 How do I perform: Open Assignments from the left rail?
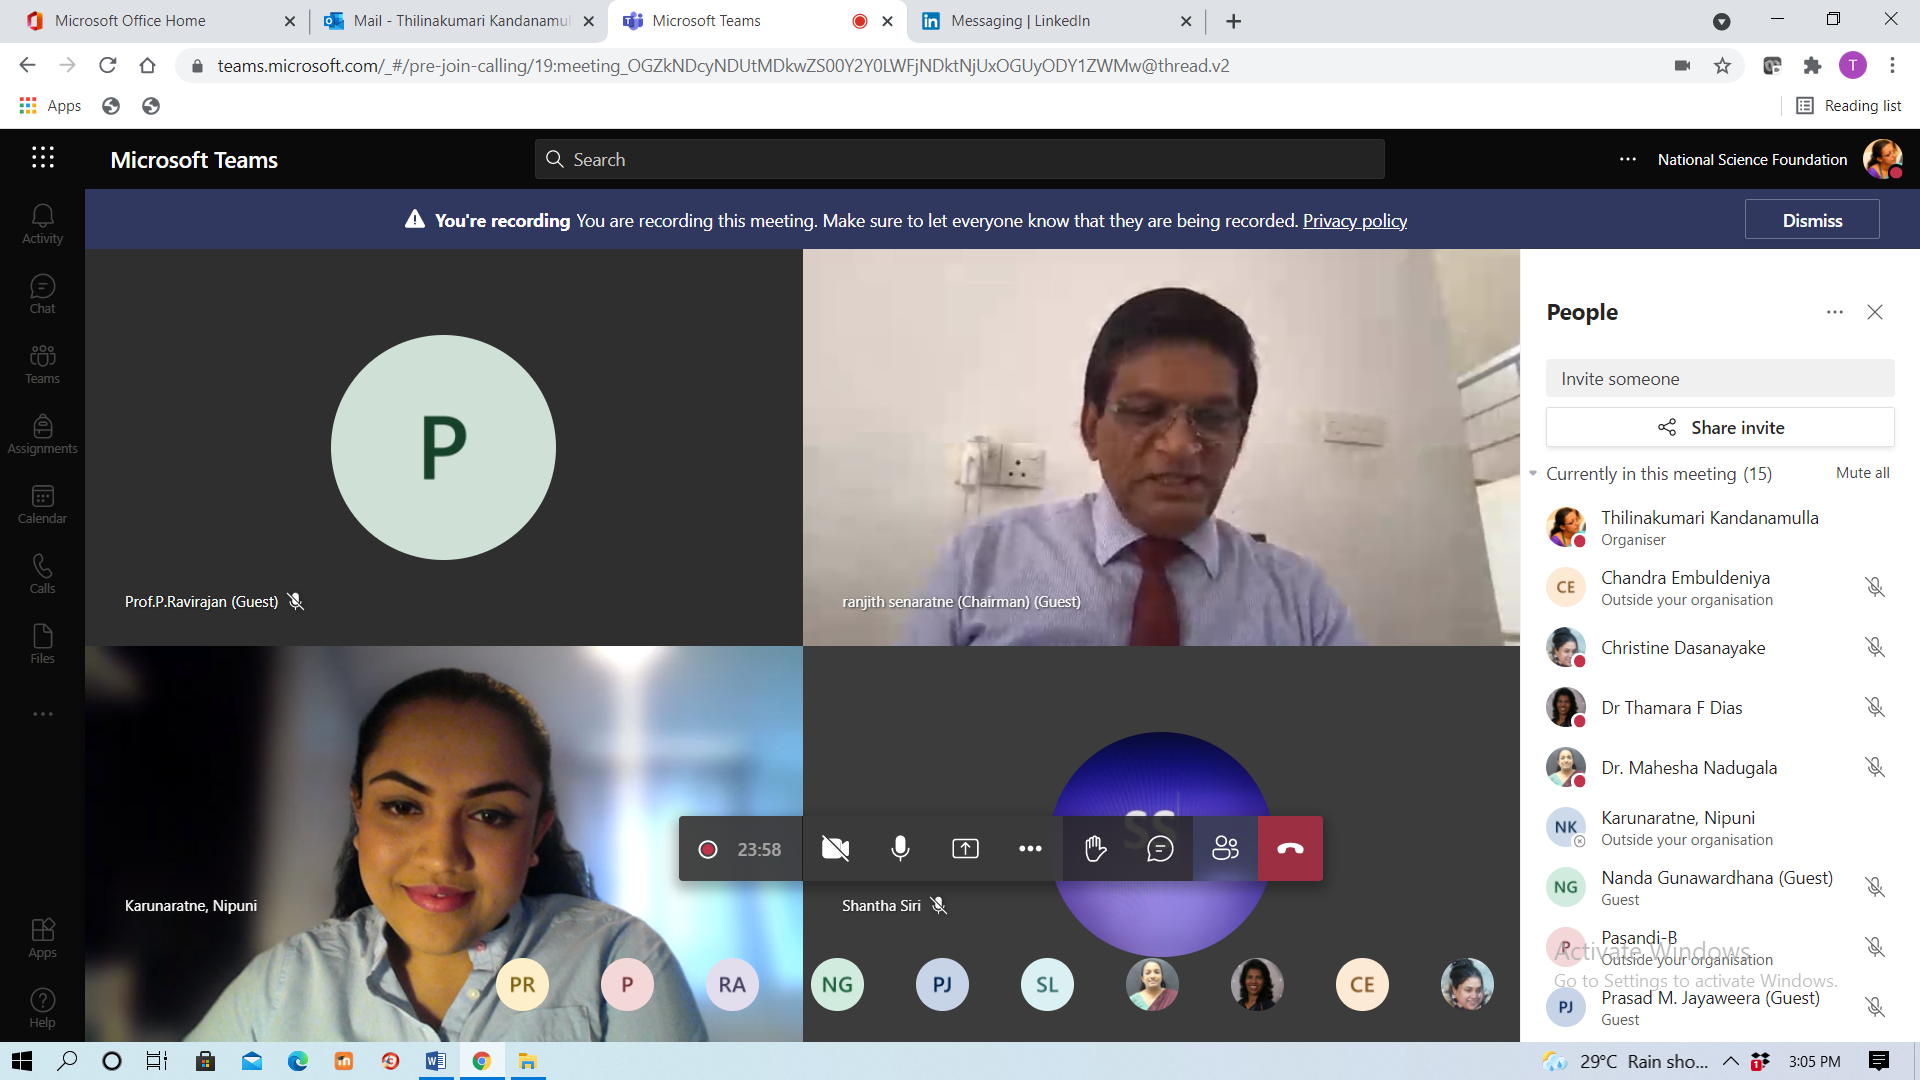click(42, 434)
